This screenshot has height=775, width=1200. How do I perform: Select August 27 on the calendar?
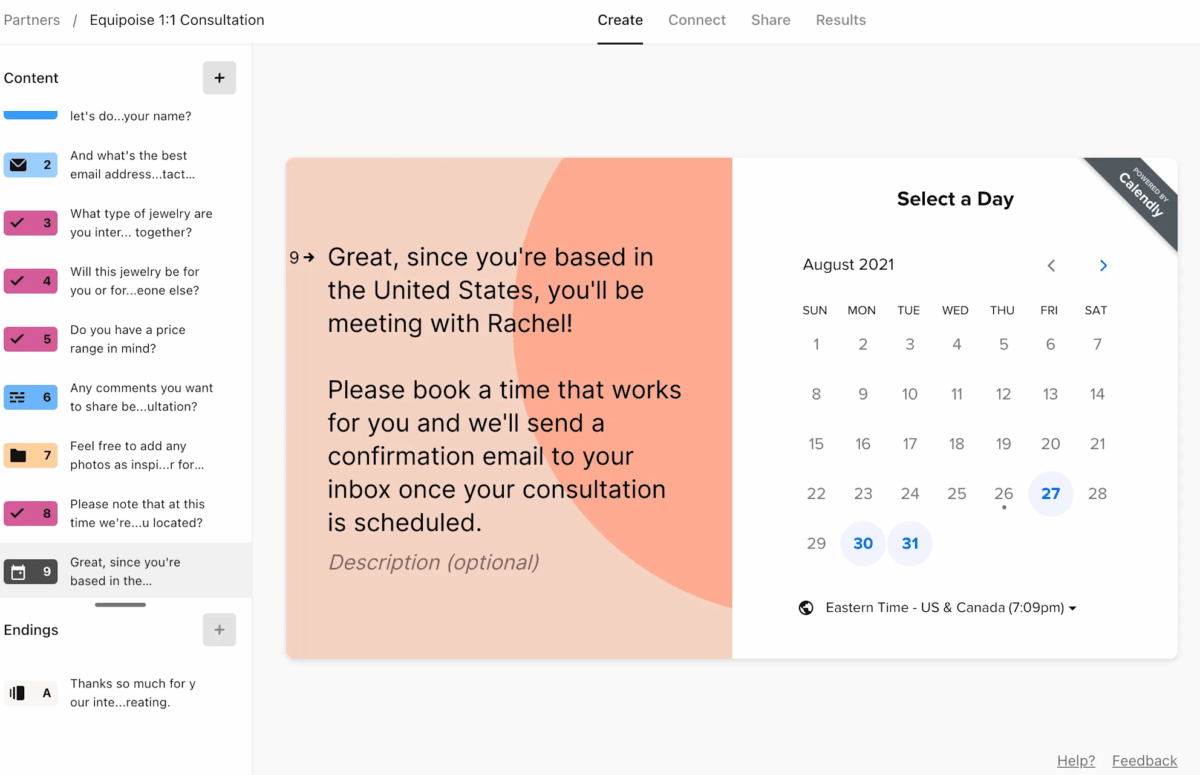[1050, 493]
